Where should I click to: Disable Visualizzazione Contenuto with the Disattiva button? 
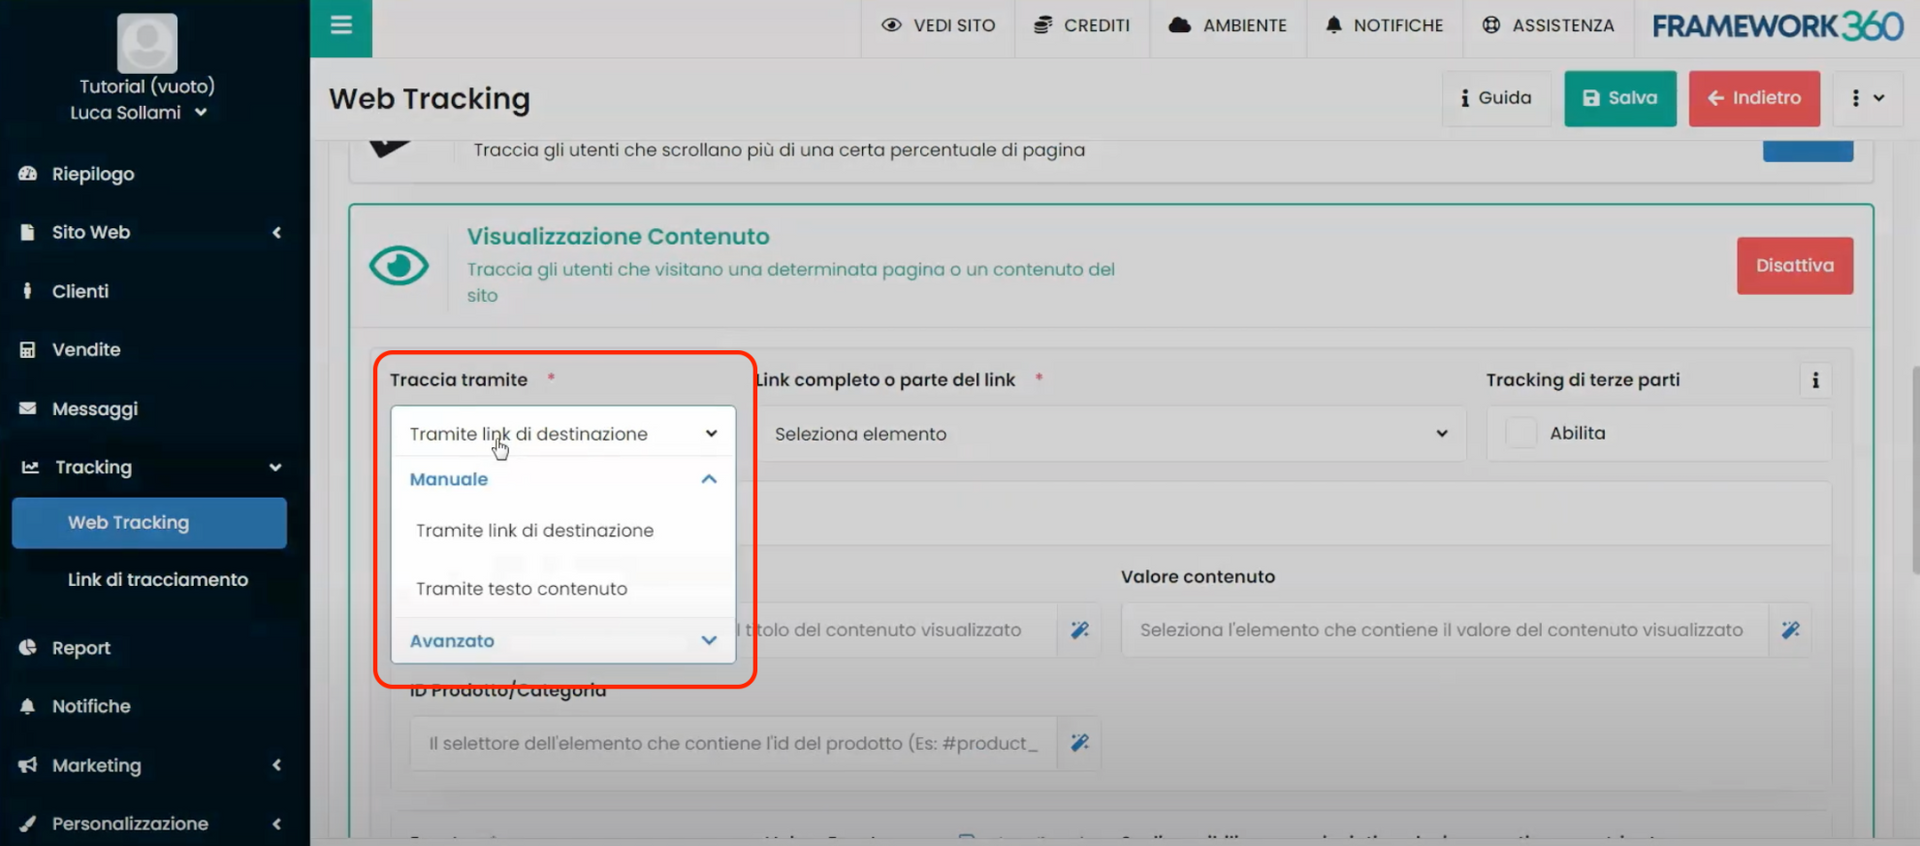point(1794,266)
